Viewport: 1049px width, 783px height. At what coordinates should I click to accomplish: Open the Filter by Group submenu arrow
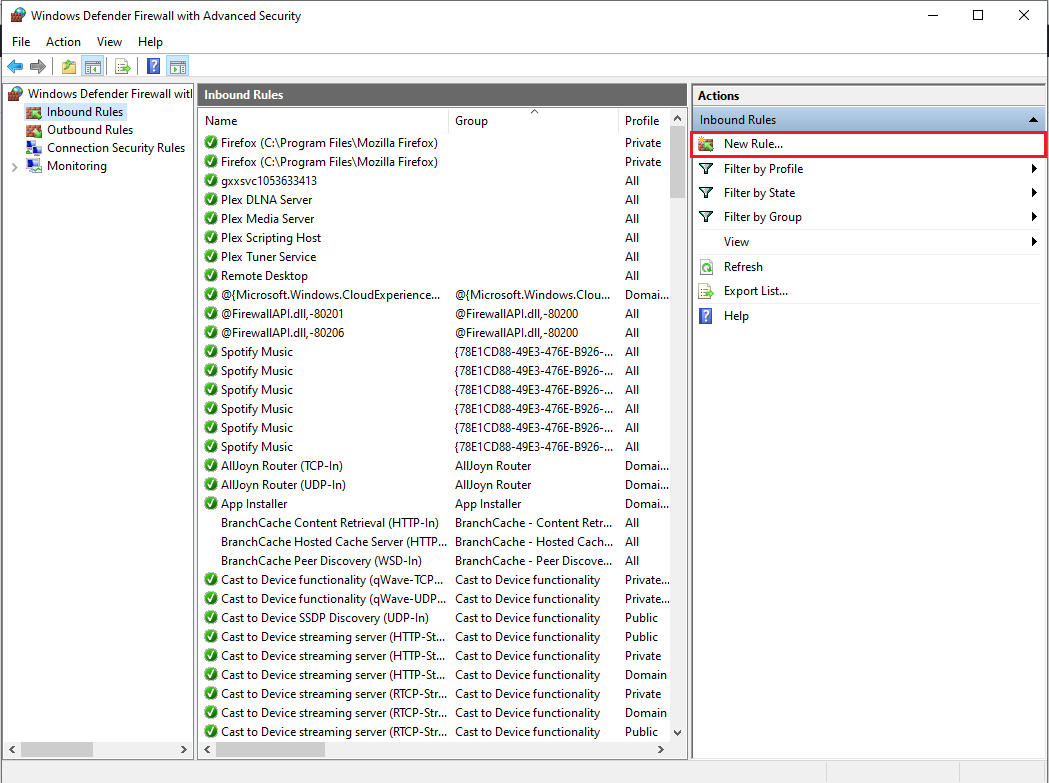[x=1034, y=217]
